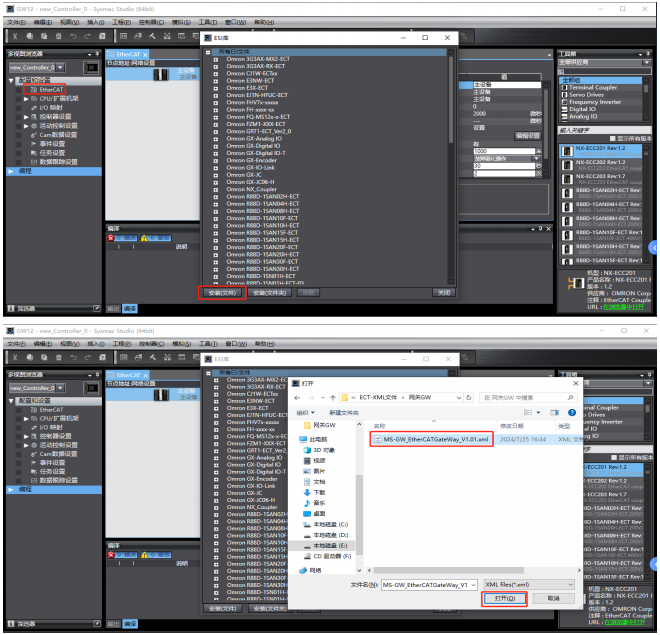The height and width of the screenshot is (635, 660).
Task: Check 显示所有版本 in upper toolbox
Action: click(613, 138)
